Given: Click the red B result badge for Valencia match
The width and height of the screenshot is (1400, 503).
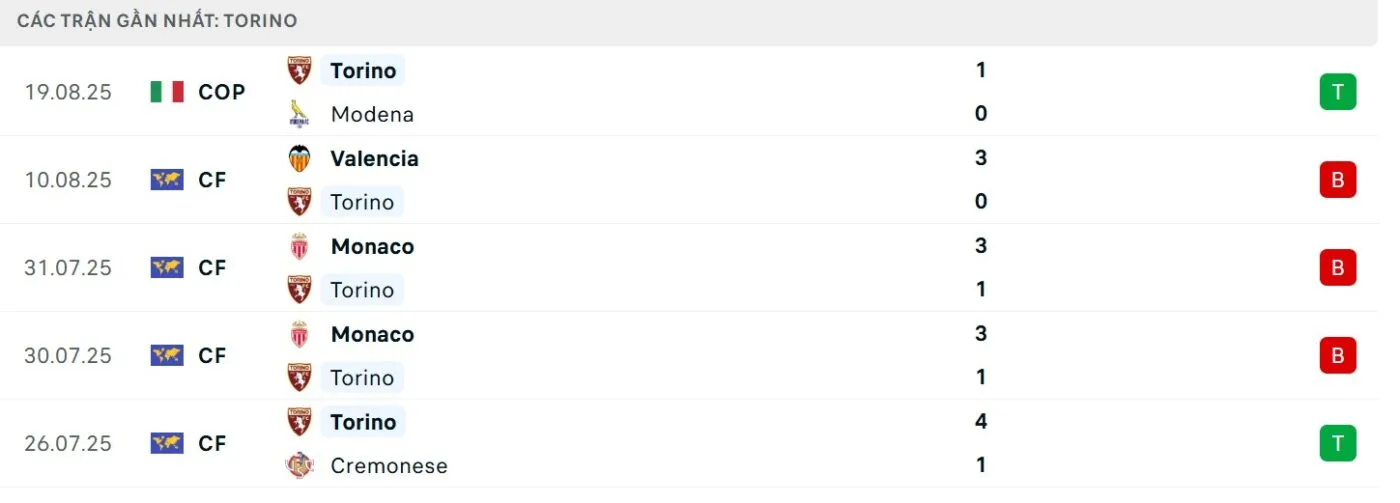Looking at the screenshot, I should point(1337,180).
